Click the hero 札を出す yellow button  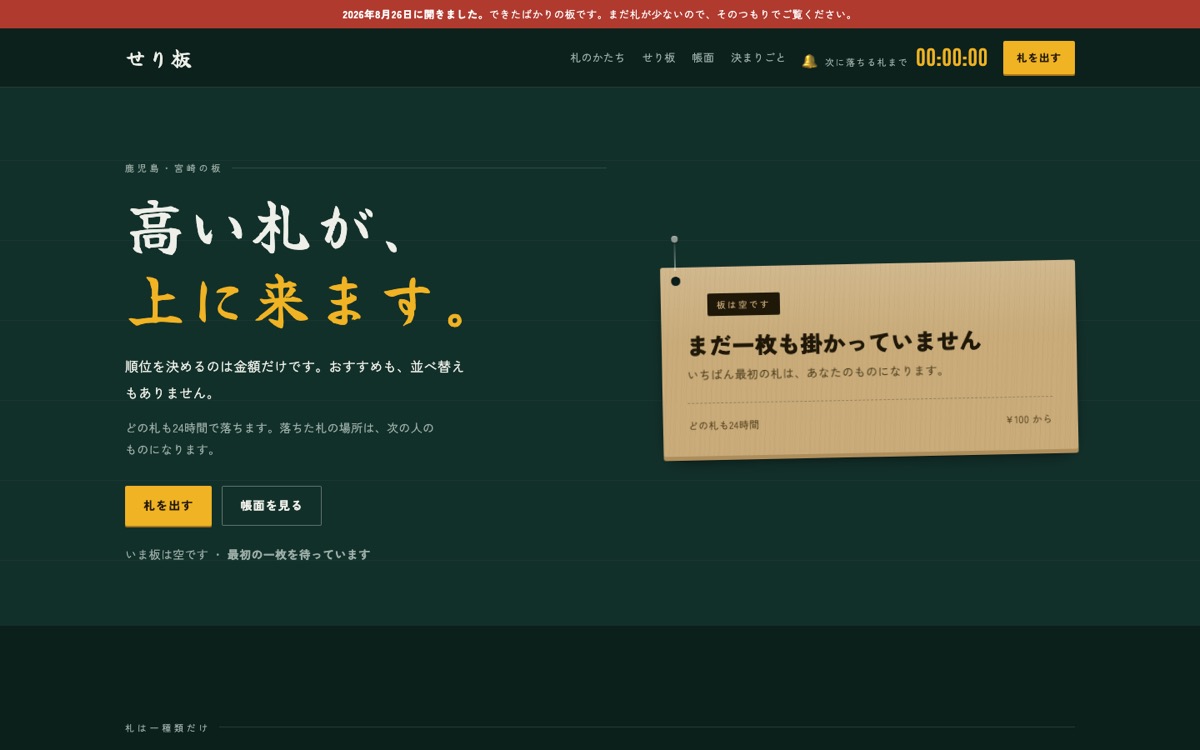(x=168, y=506)
